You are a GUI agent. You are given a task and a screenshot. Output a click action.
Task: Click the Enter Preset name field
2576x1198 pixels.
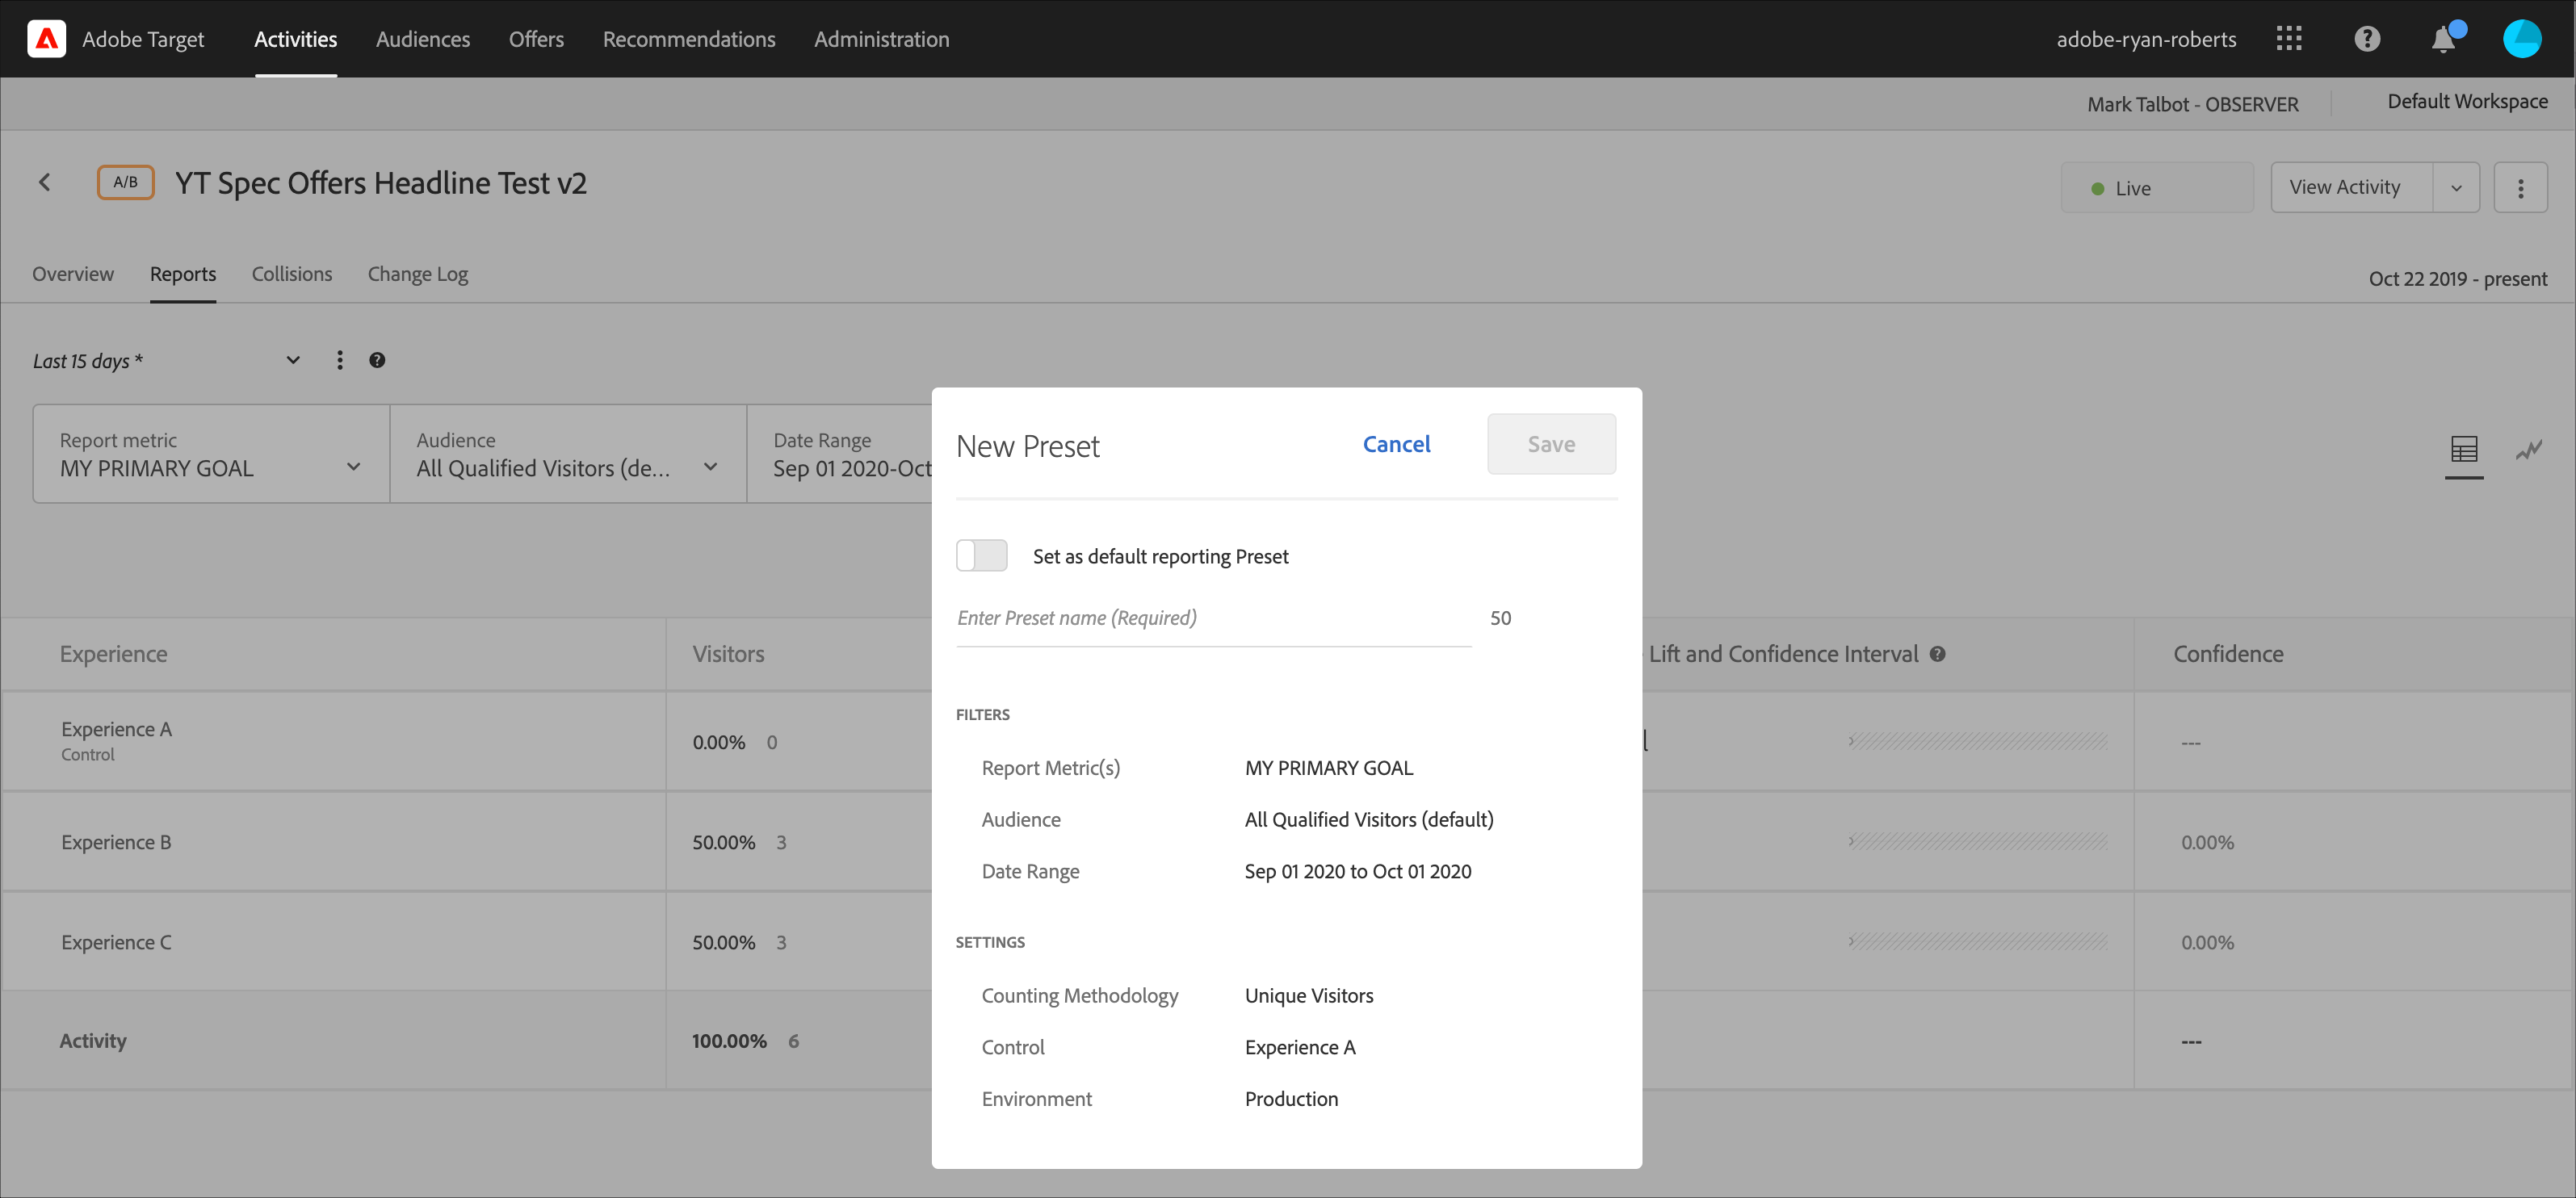tap(1212, 618)
